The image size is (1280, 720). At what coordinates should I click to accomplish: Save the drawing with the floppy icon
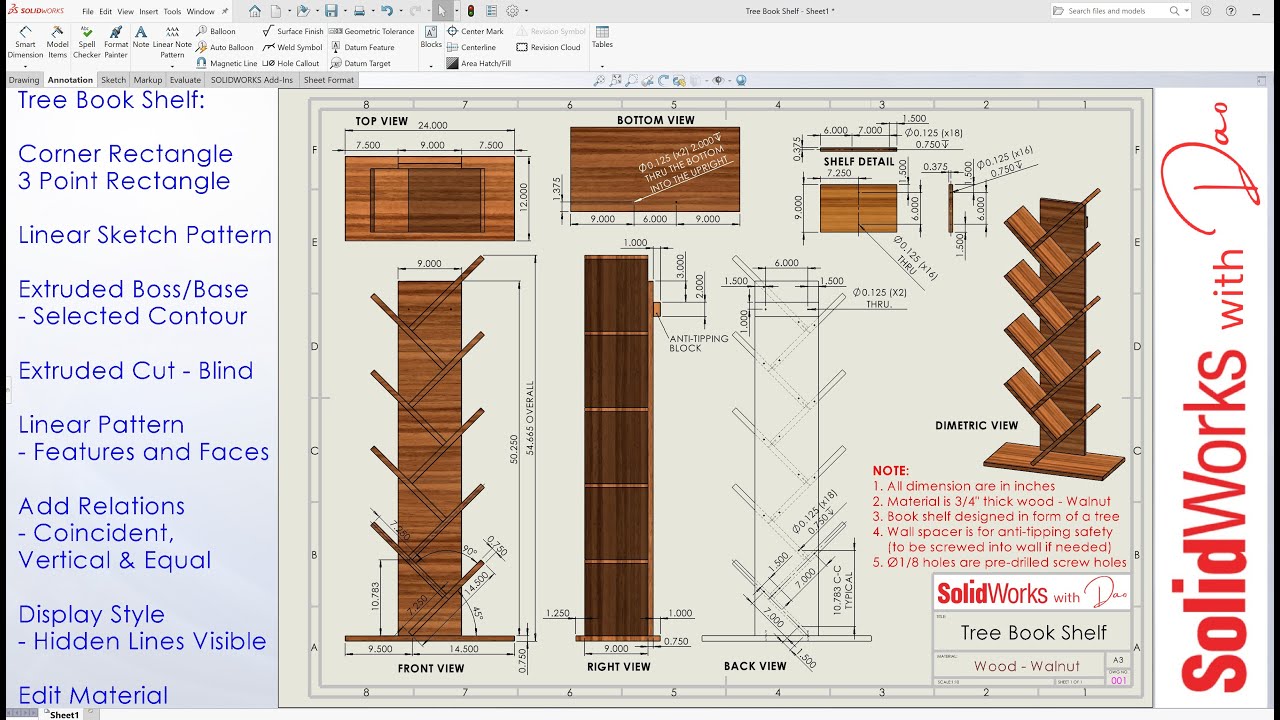coord(331,11)
